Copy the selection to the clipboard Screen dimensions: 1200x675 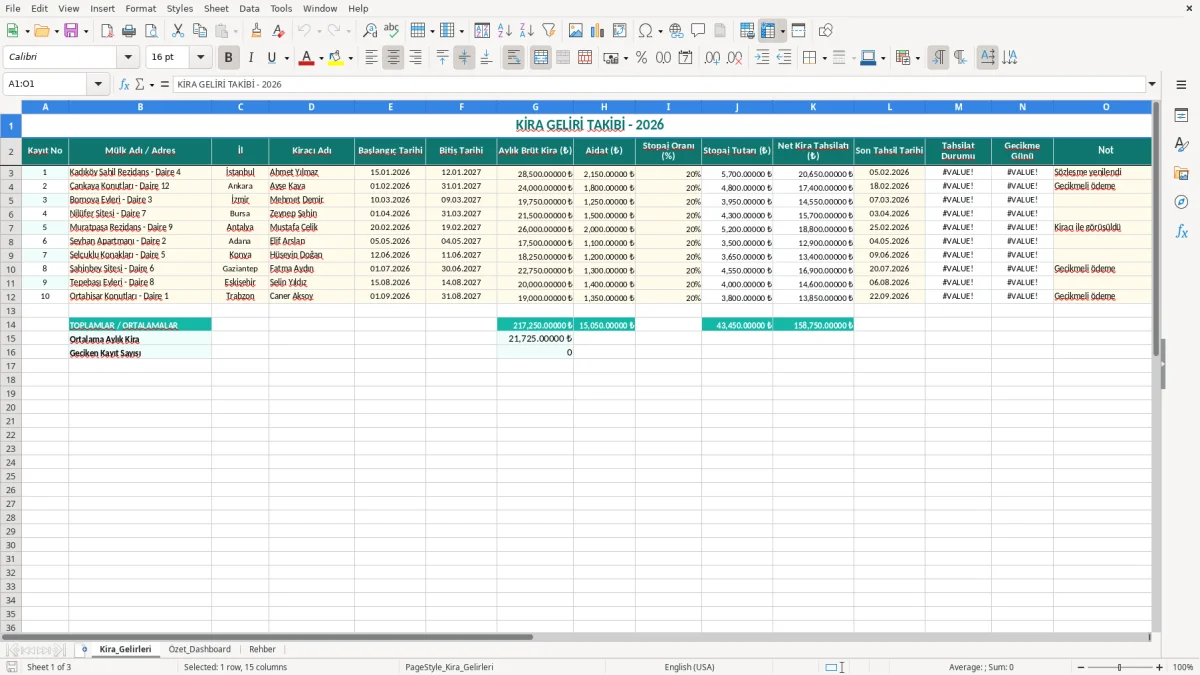click(x=200, y=31)
